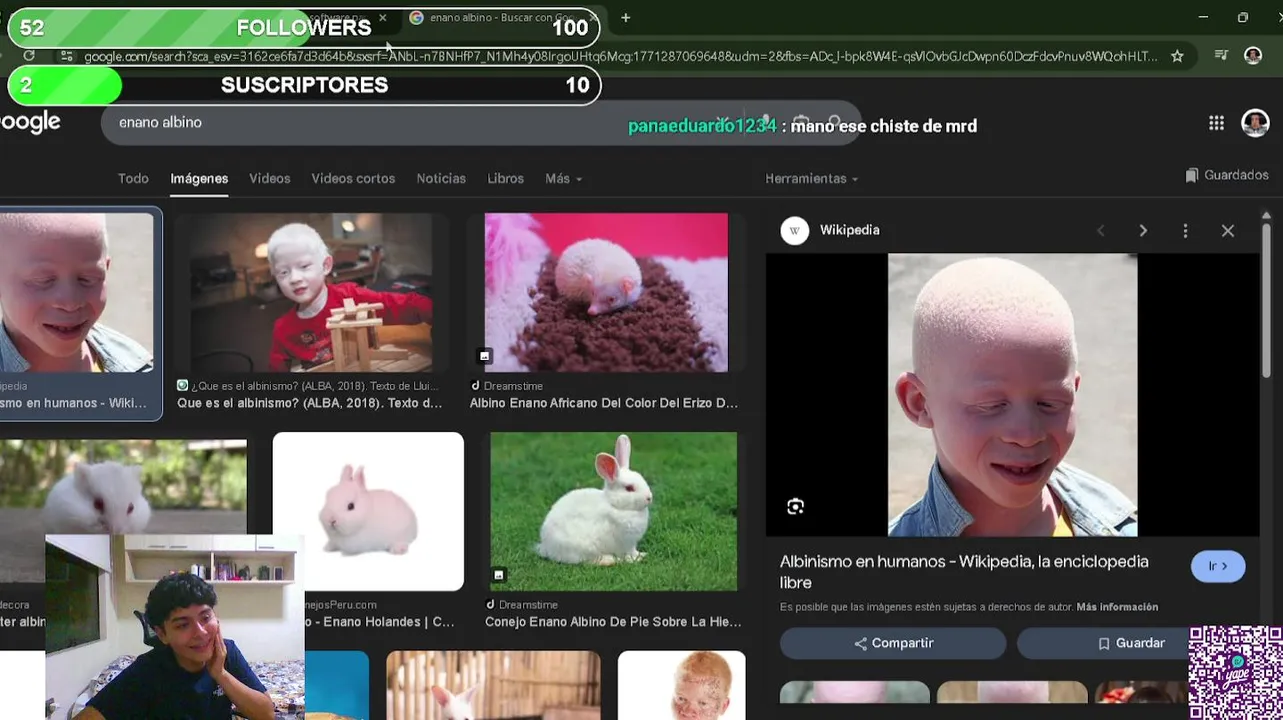This screenshot has width=1283, height=720.
Task: Select the Imágenes tab
Action: coord(199,178)
